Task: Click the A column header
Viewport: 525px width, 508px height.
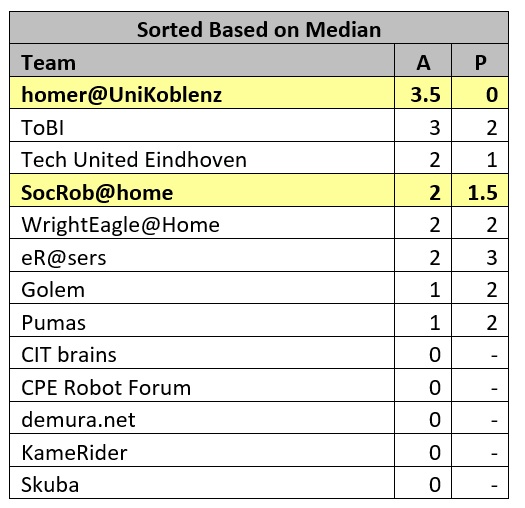Action: click(x=423, y=61)
